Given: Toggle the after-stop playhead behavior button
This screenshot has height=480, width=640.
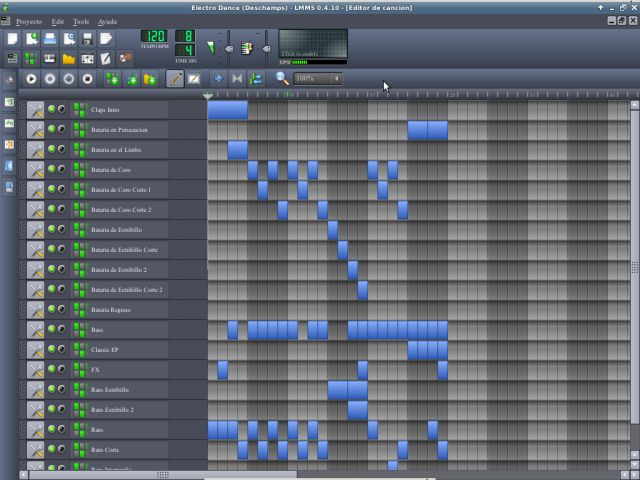Looking at the screenshot, I should [256, 79].
